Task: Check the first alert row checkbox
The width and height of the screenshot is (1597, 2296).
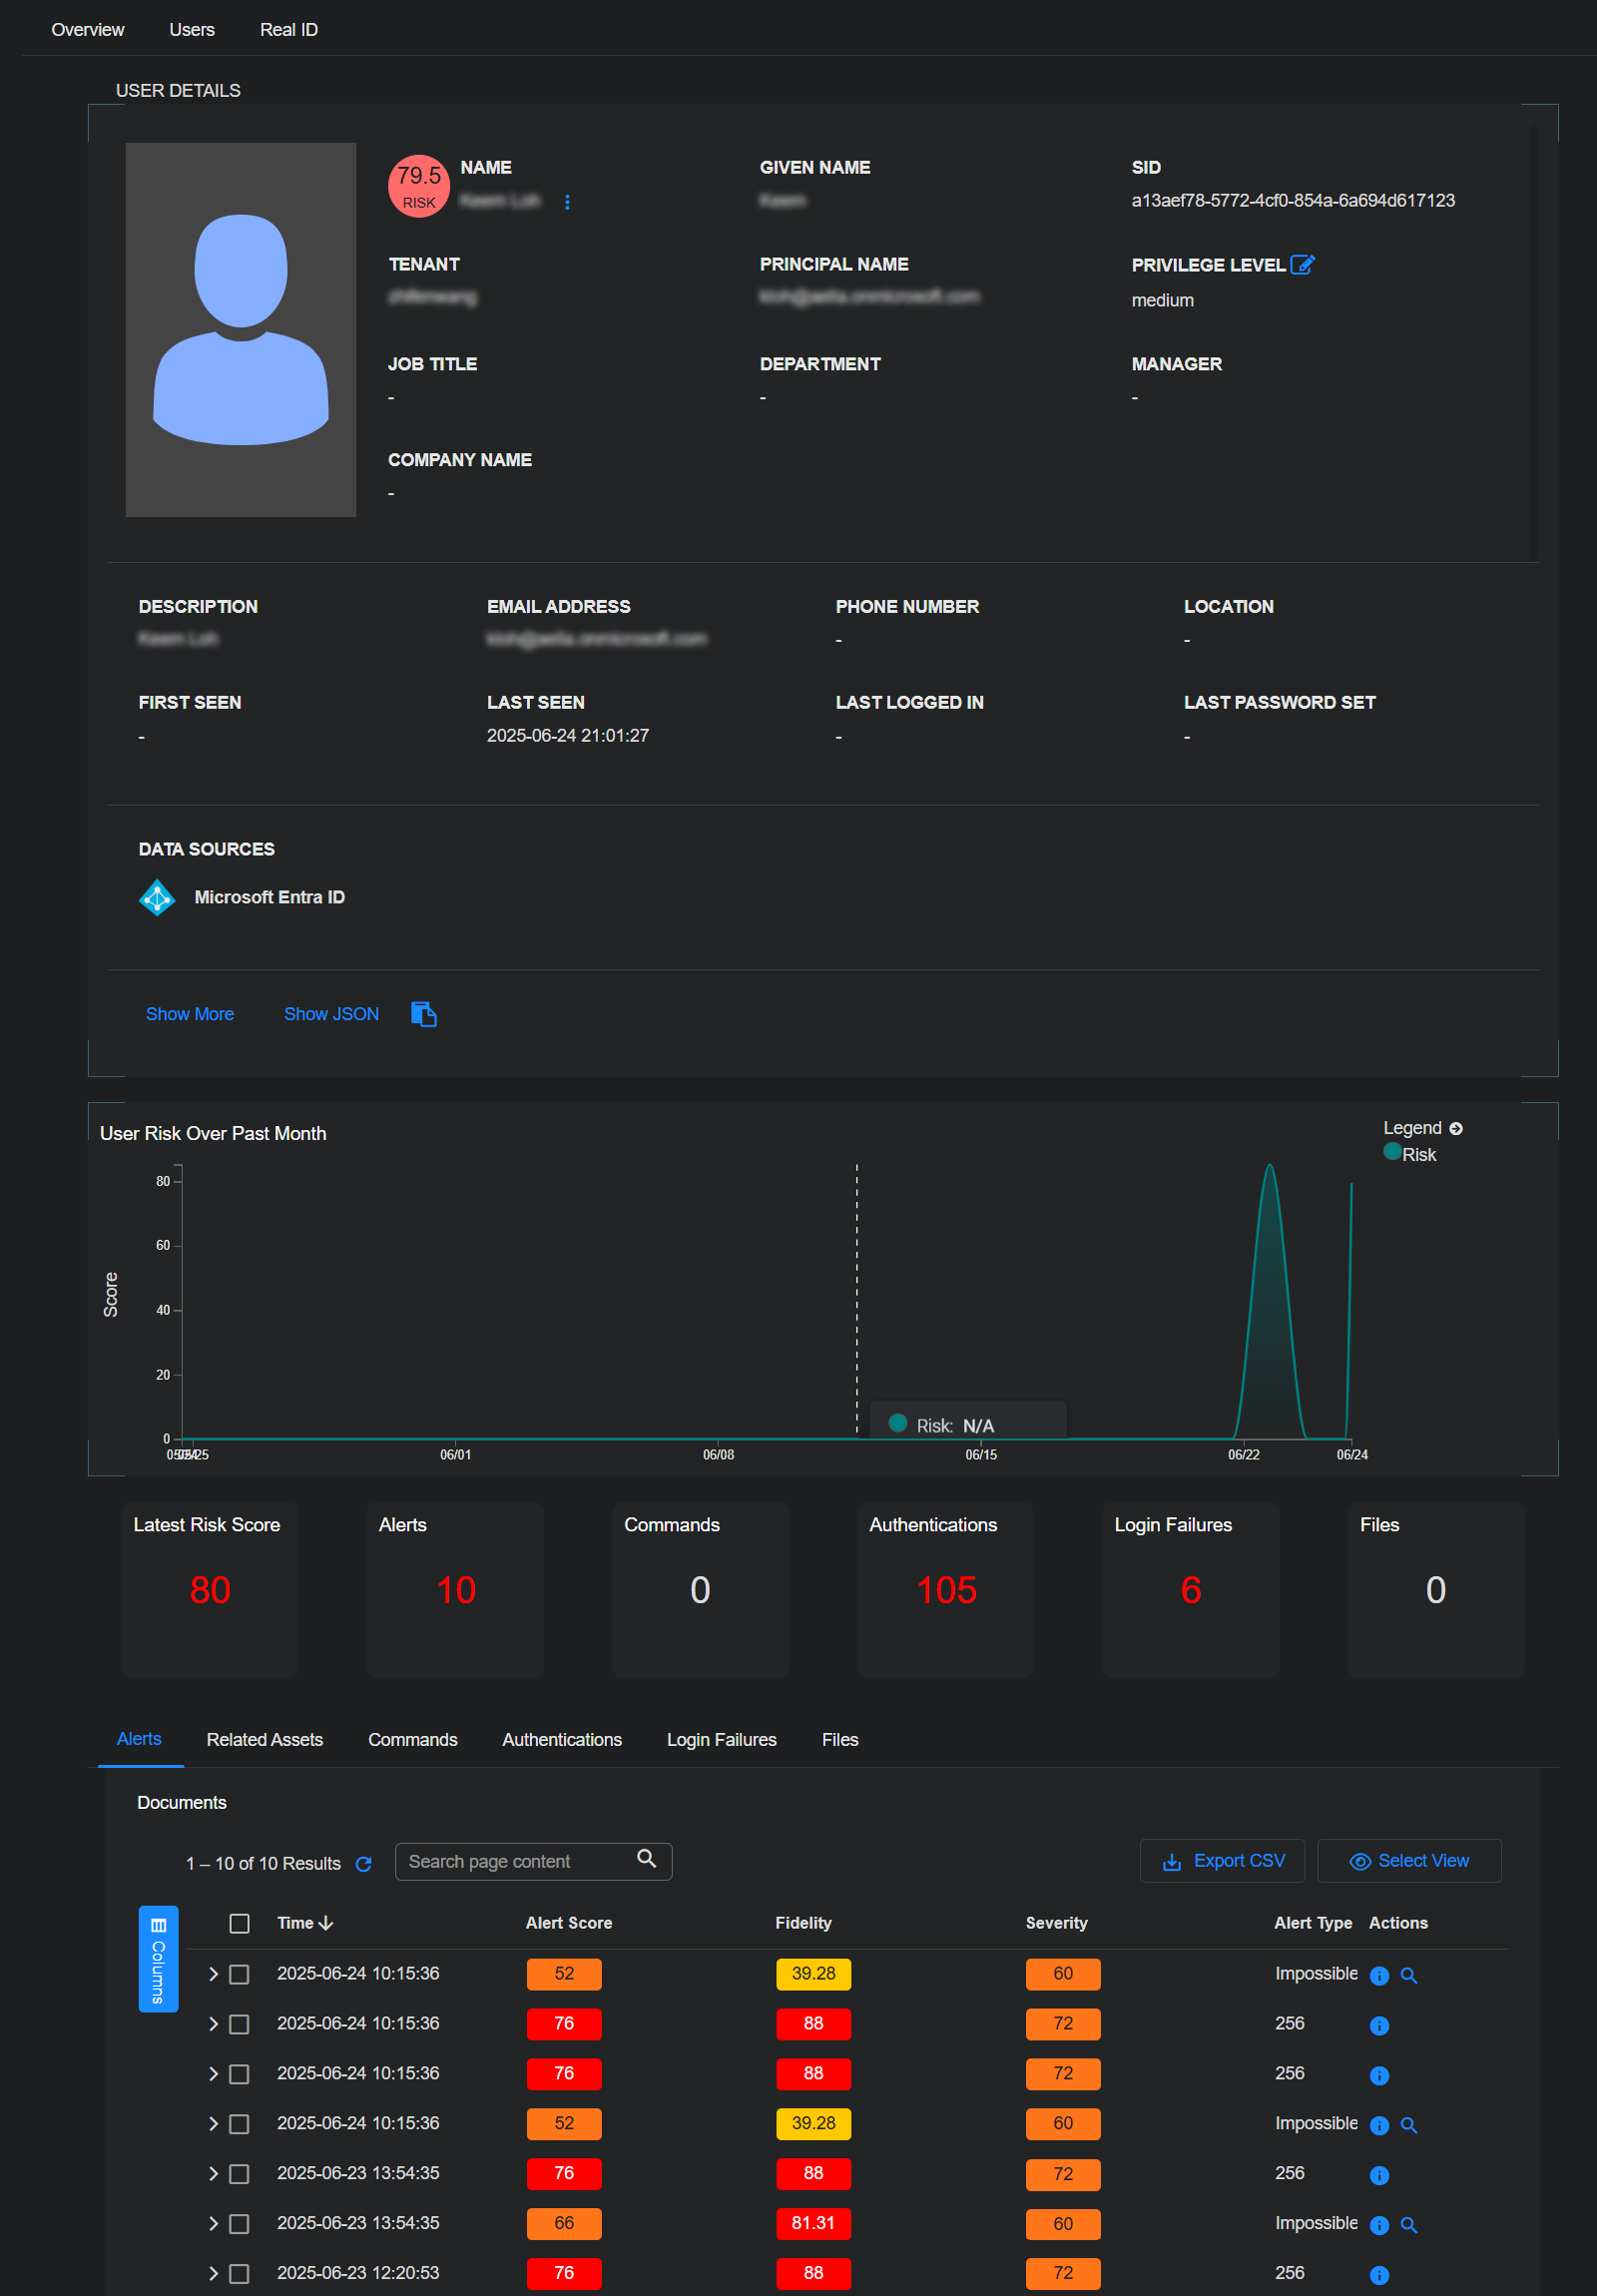Action: tap(239, 1974)
